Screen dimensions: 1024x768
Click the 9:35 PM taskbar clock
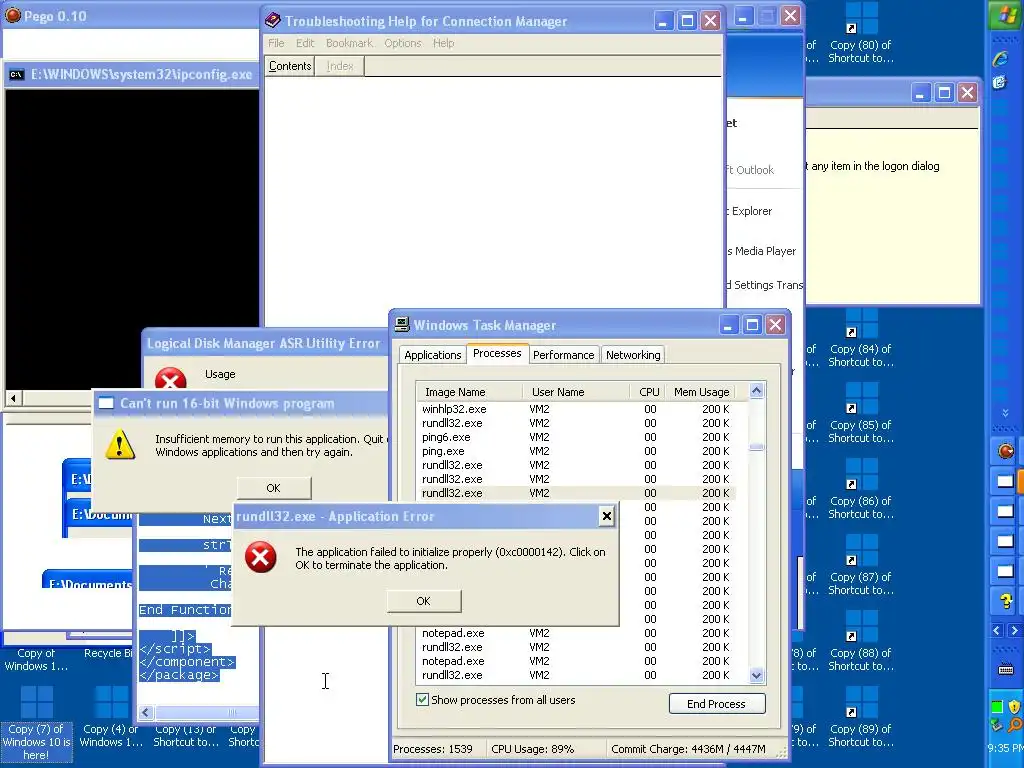1006,748
